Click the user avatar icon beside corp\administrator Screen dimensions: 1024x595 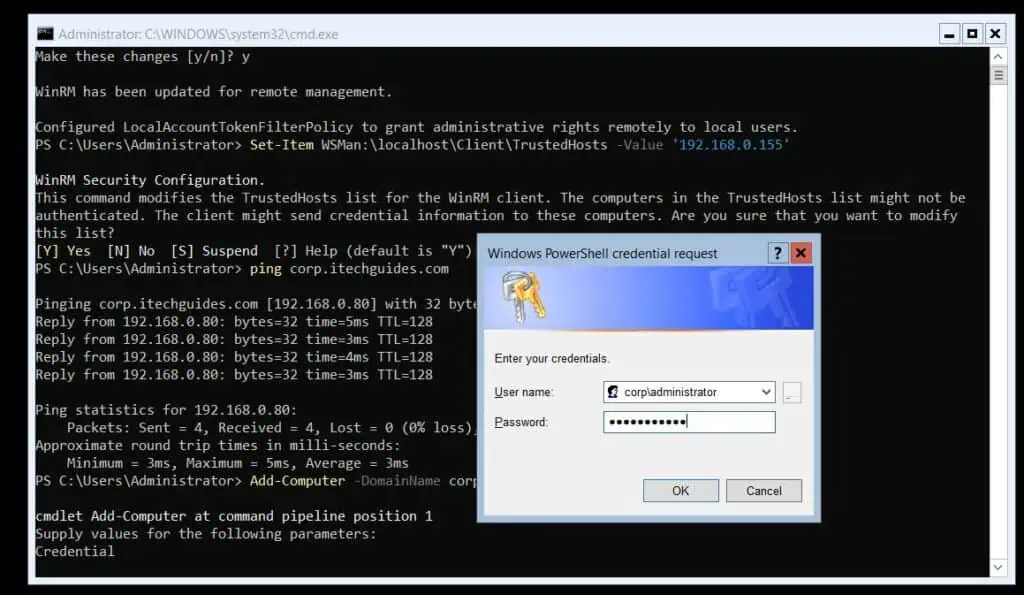point(612,392)
